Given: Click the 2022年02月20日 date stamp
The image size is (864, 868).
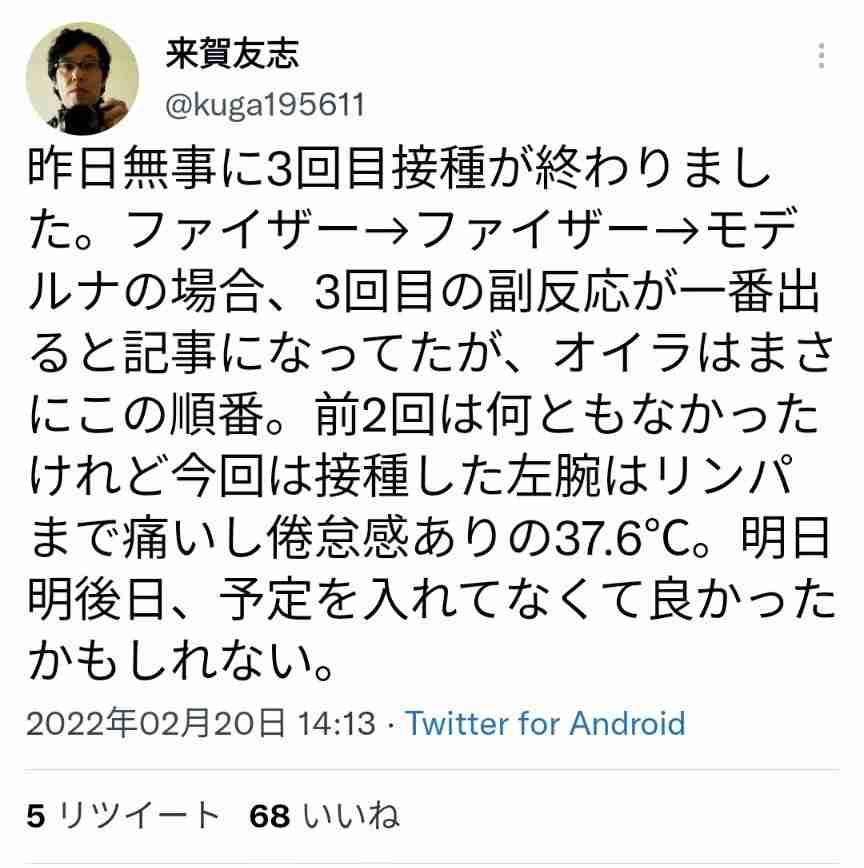Looking at the screenshot, I should (156, 723).
